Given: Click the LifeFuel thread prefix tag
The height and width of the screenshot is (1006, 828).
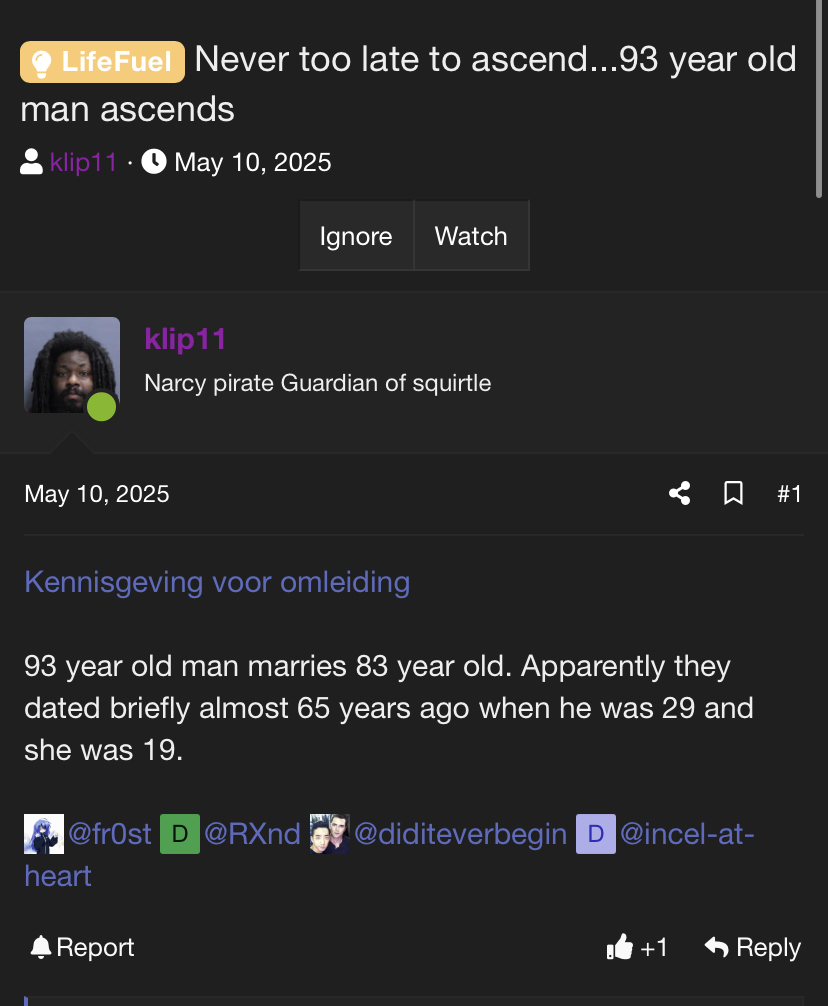Looking at the screenshot, I should (102, 62).
